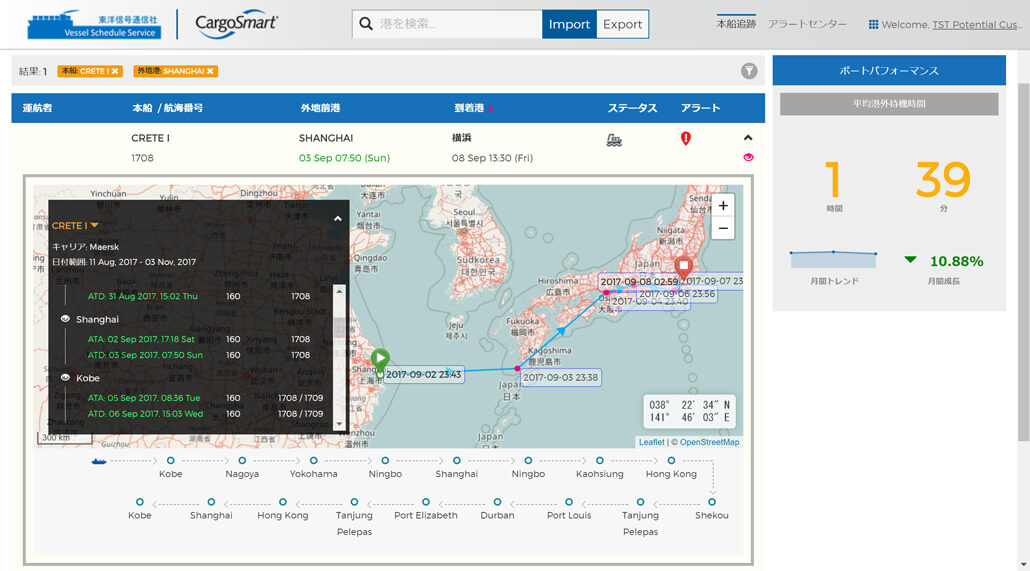
Task: Toggle the pink eye map visibility icon
Action: click(x=748, y=158)
